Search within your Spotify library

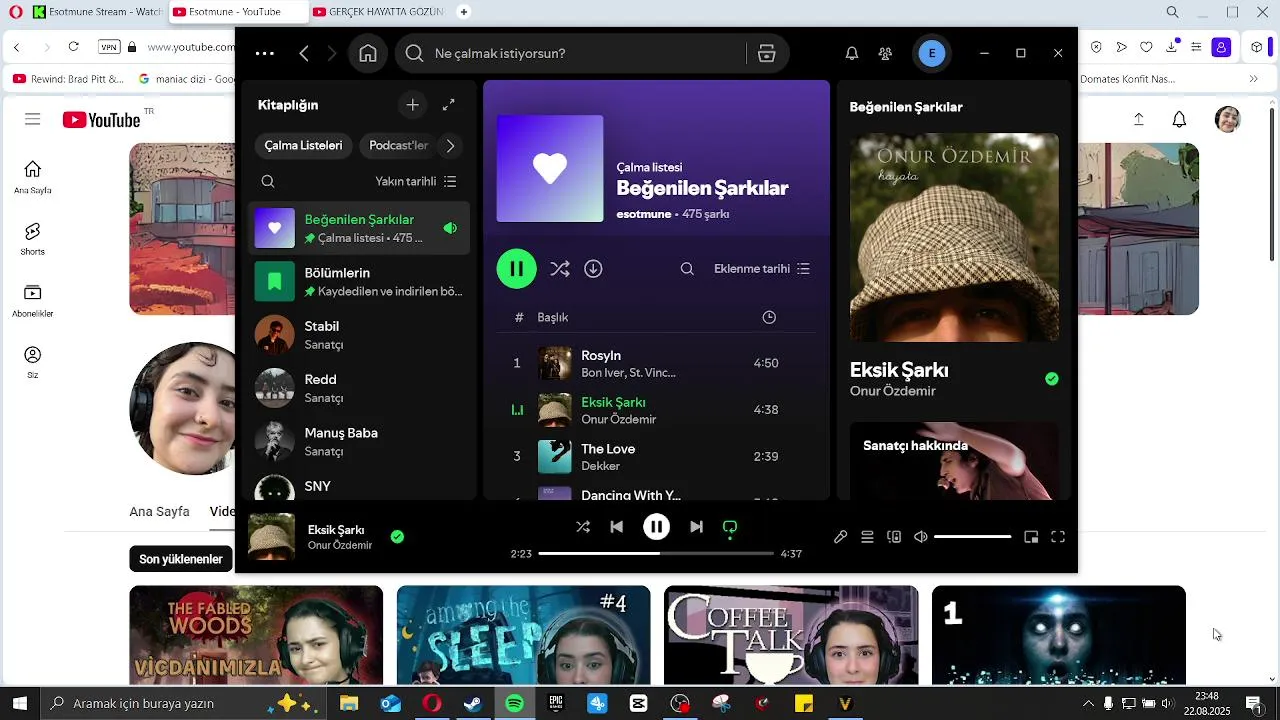click(268, 181)
